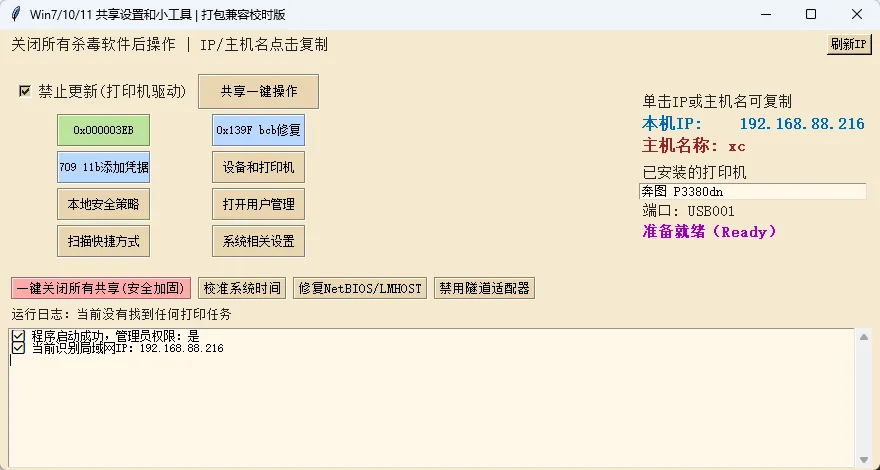Click 运行日志 status text
This screenshot has width=880, height=470.
(121, 314)
